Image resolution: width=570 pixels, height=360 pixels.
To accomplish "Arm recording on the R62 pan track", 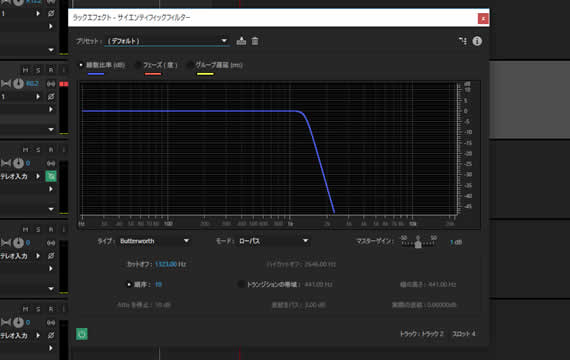I will [51, 70].
